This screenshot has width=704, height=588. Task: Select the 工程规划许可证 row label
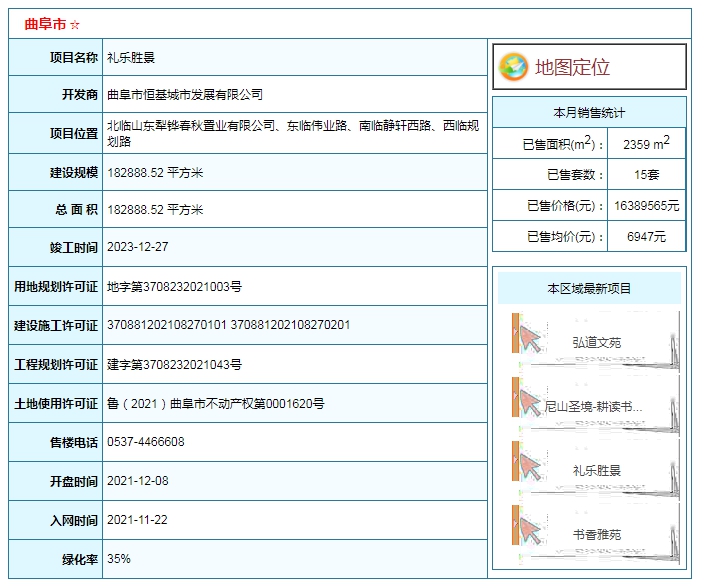pos(56,364)
